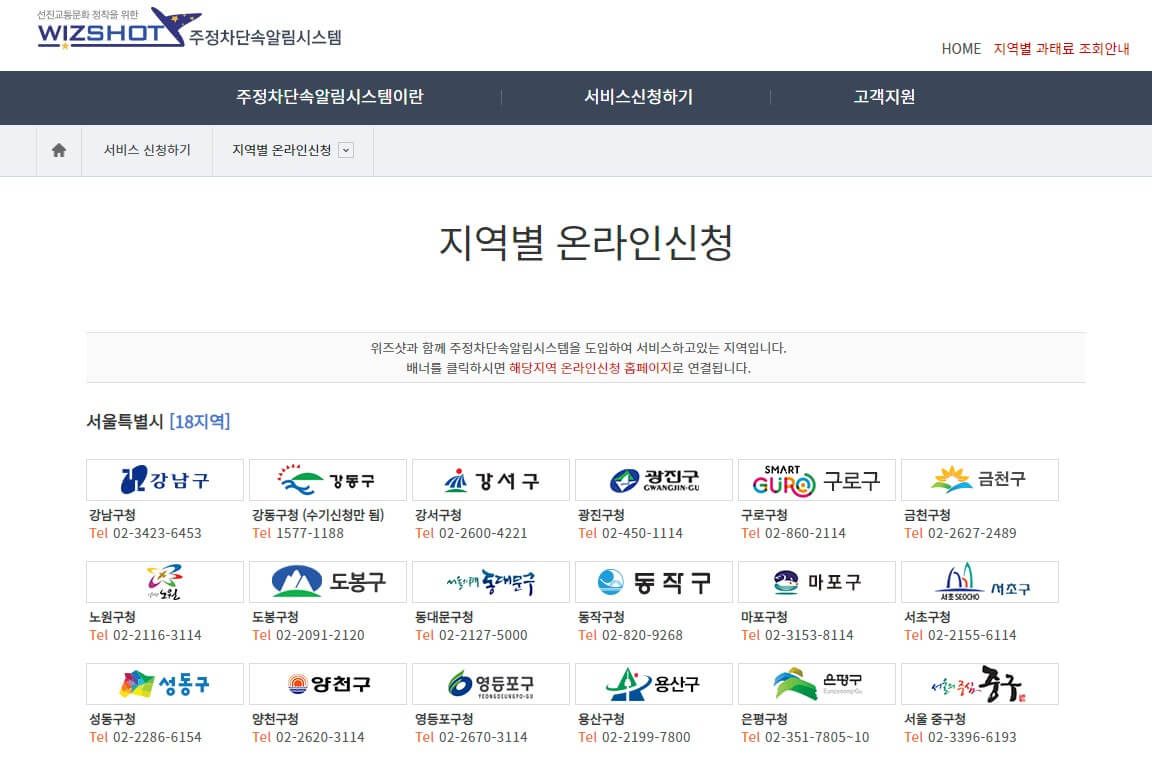Image resolution: width=1152 pixels, height=780 pixels.
Task: Open 서비스신청하기 main menu
Action: pos(638,97)
